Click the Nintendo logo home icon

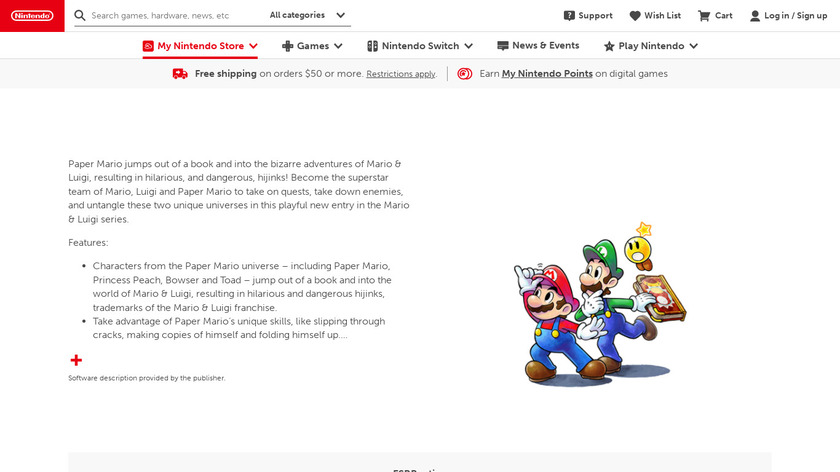(x=32, y=16)
